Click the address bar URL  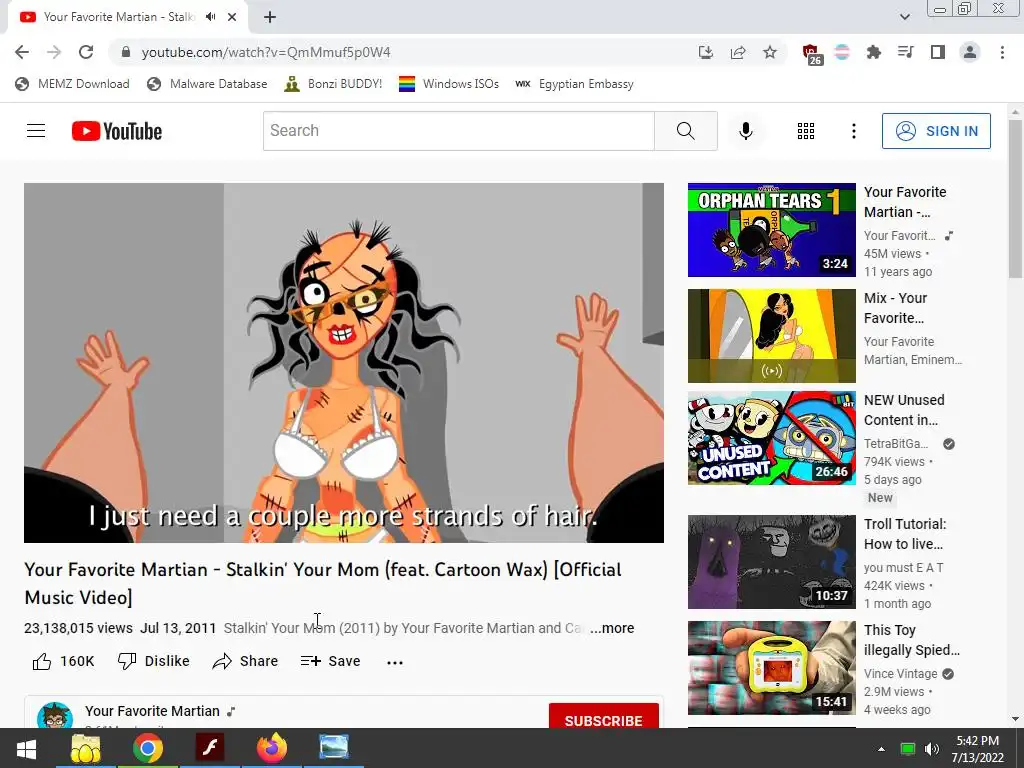(x=266, y=52)
